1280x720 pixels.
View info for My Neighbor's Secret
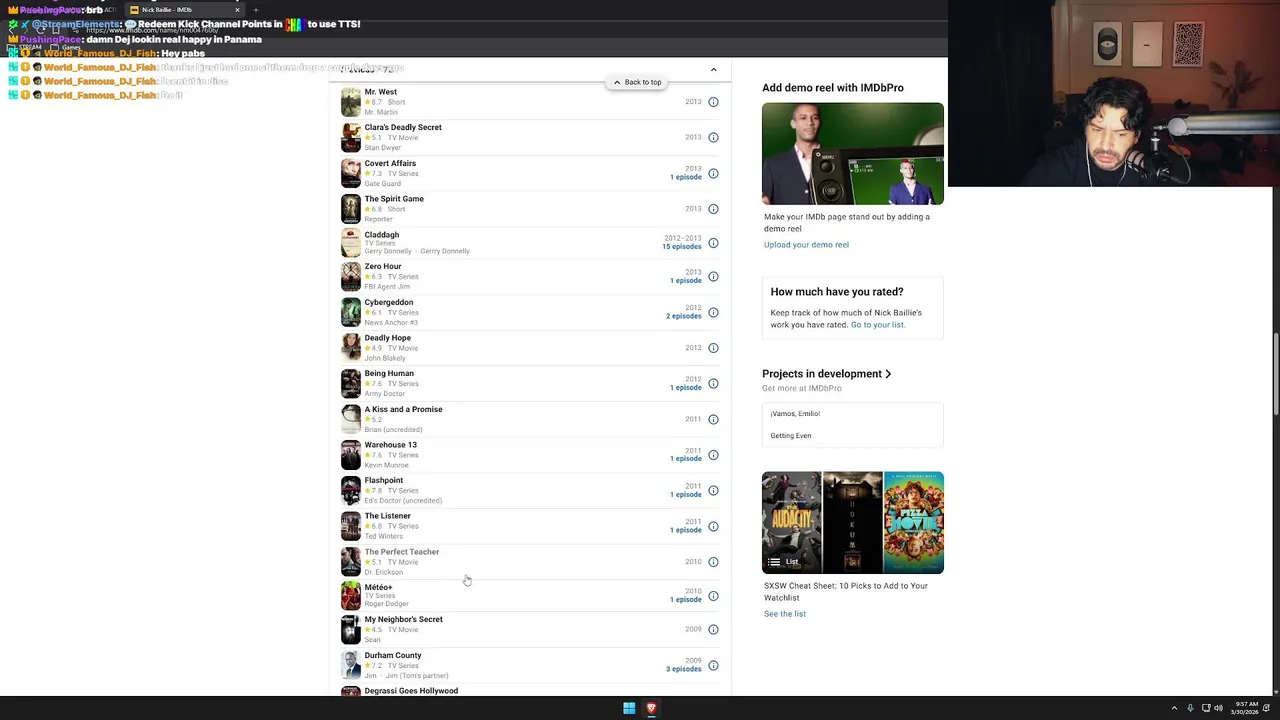(713, 630)
